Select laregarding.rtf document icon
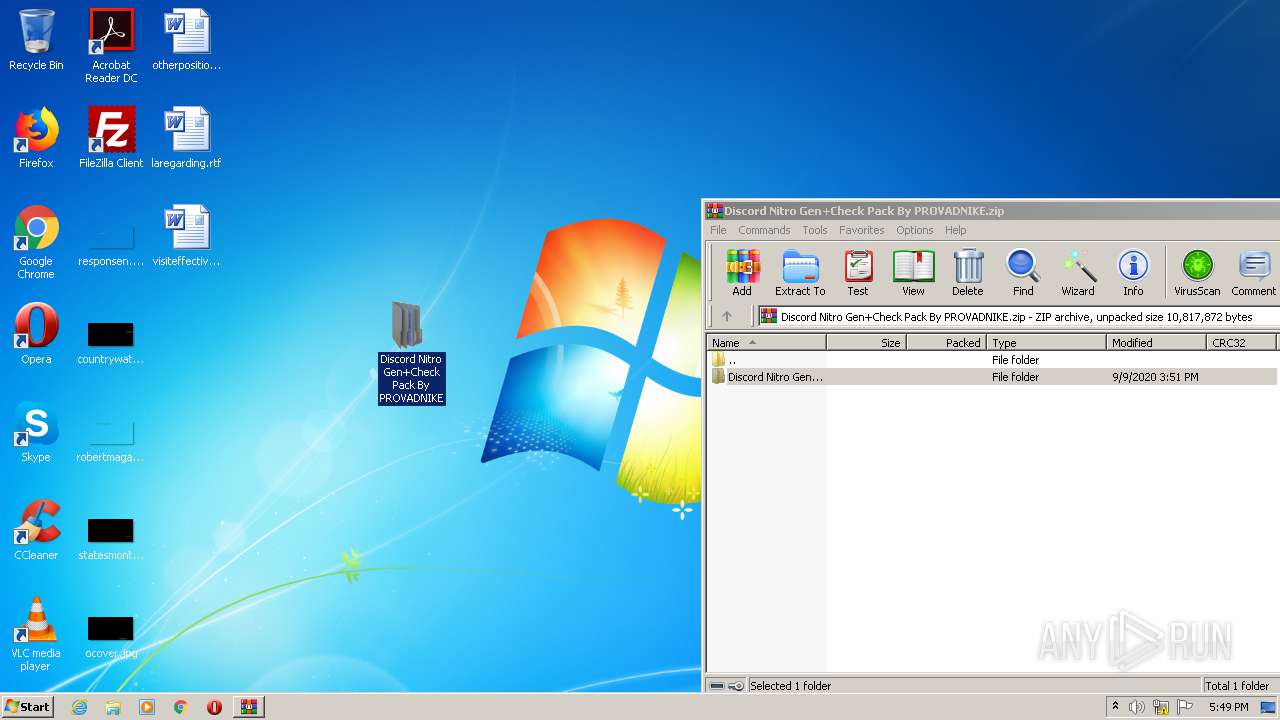 coord(186,138)
